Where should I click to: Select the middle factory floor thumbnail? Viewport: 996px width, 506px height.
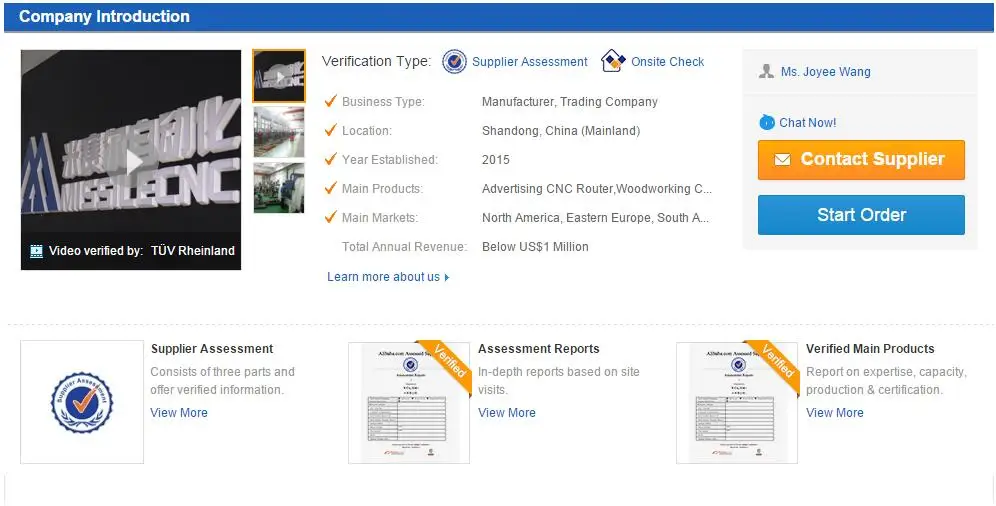coord(279,132)
